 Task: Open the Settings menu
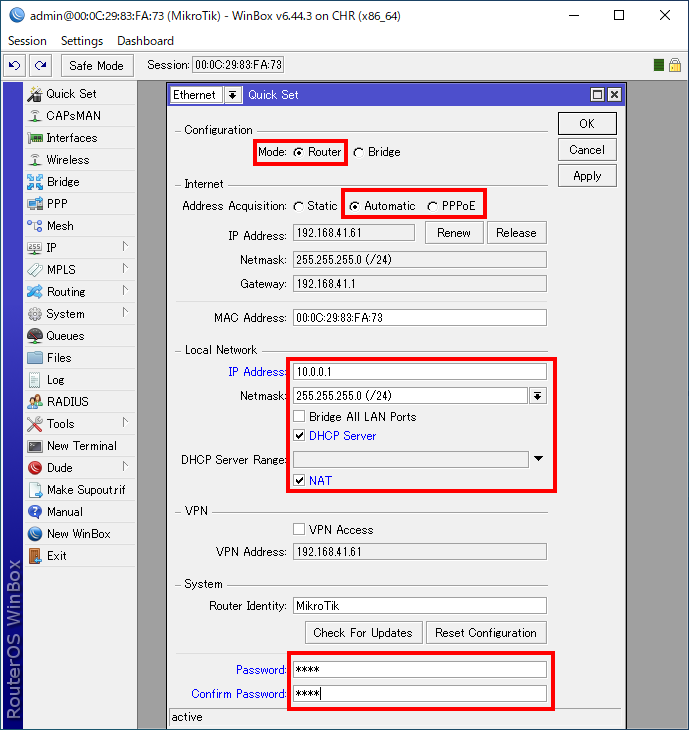82,41
